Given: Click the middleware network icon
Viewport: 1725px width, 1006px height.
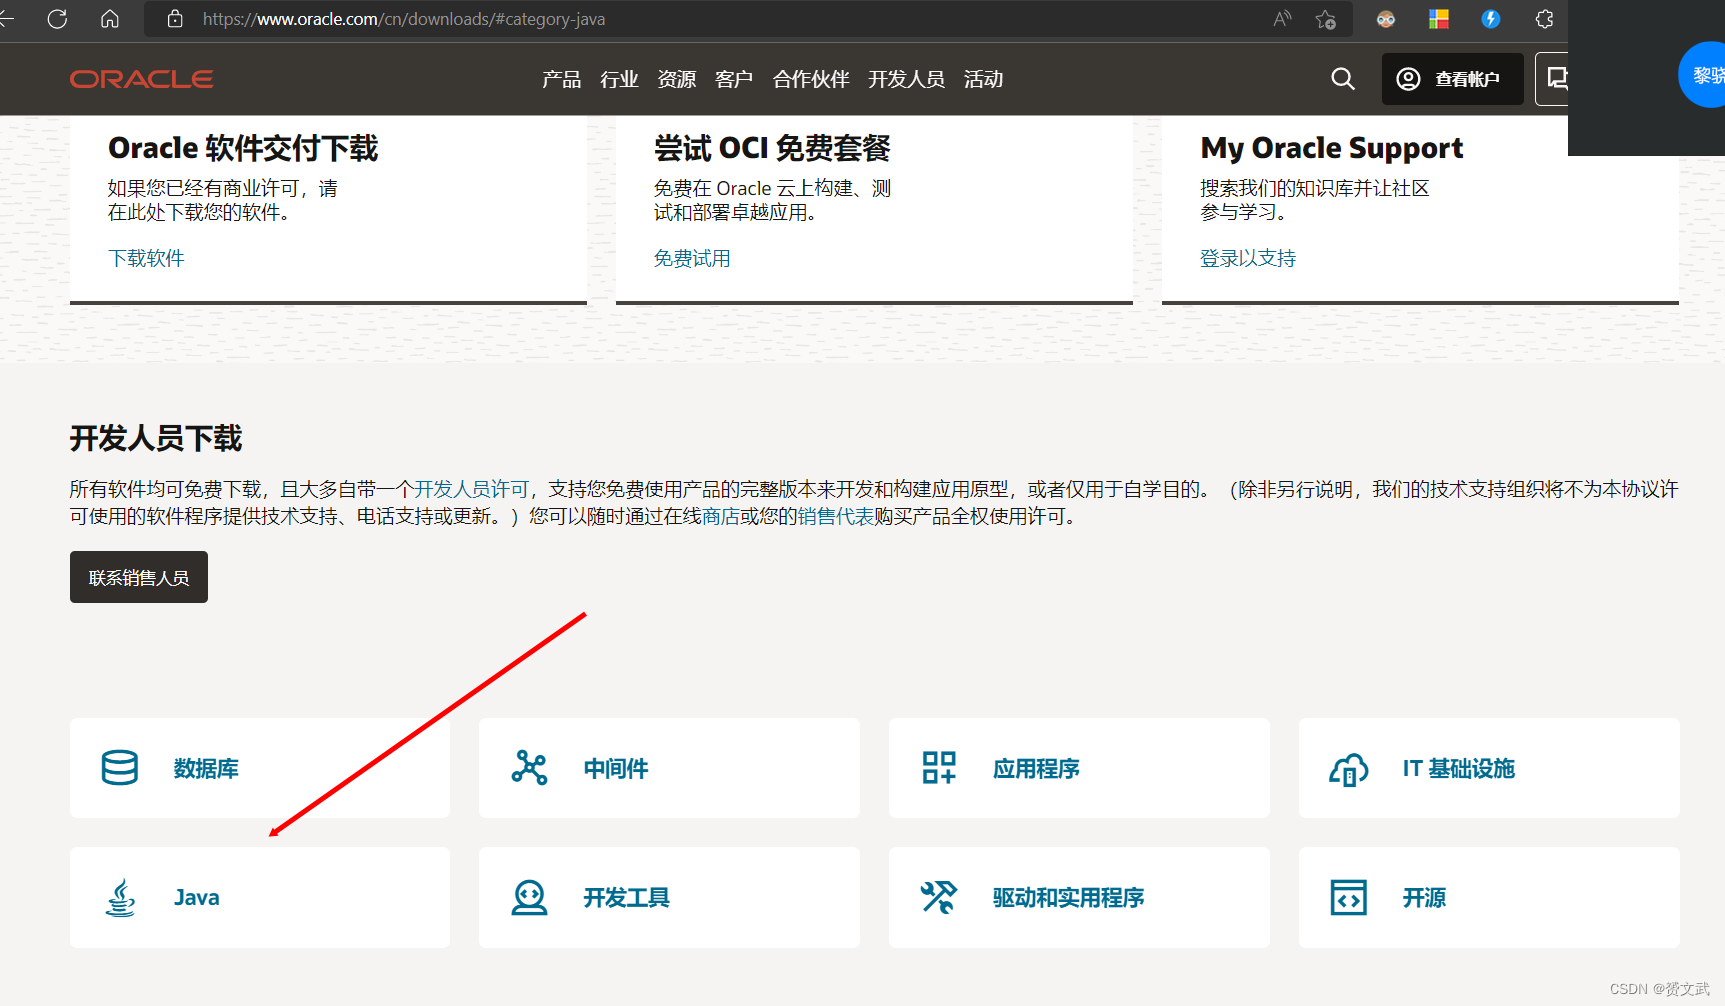Looking at the screenshot, I should [529, 768].
